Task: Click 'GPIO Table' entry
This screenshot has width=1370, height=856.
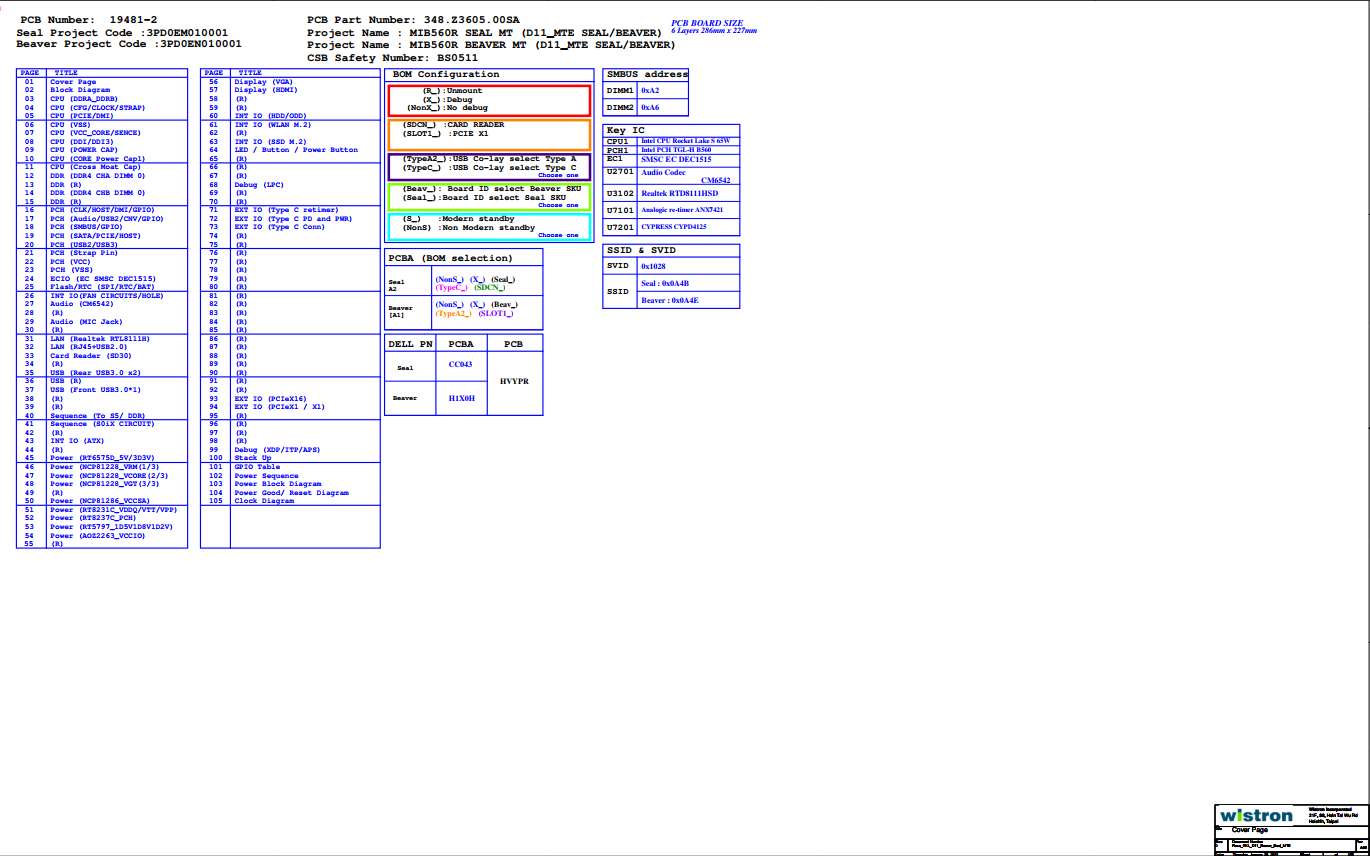Action: pos(257,467)
